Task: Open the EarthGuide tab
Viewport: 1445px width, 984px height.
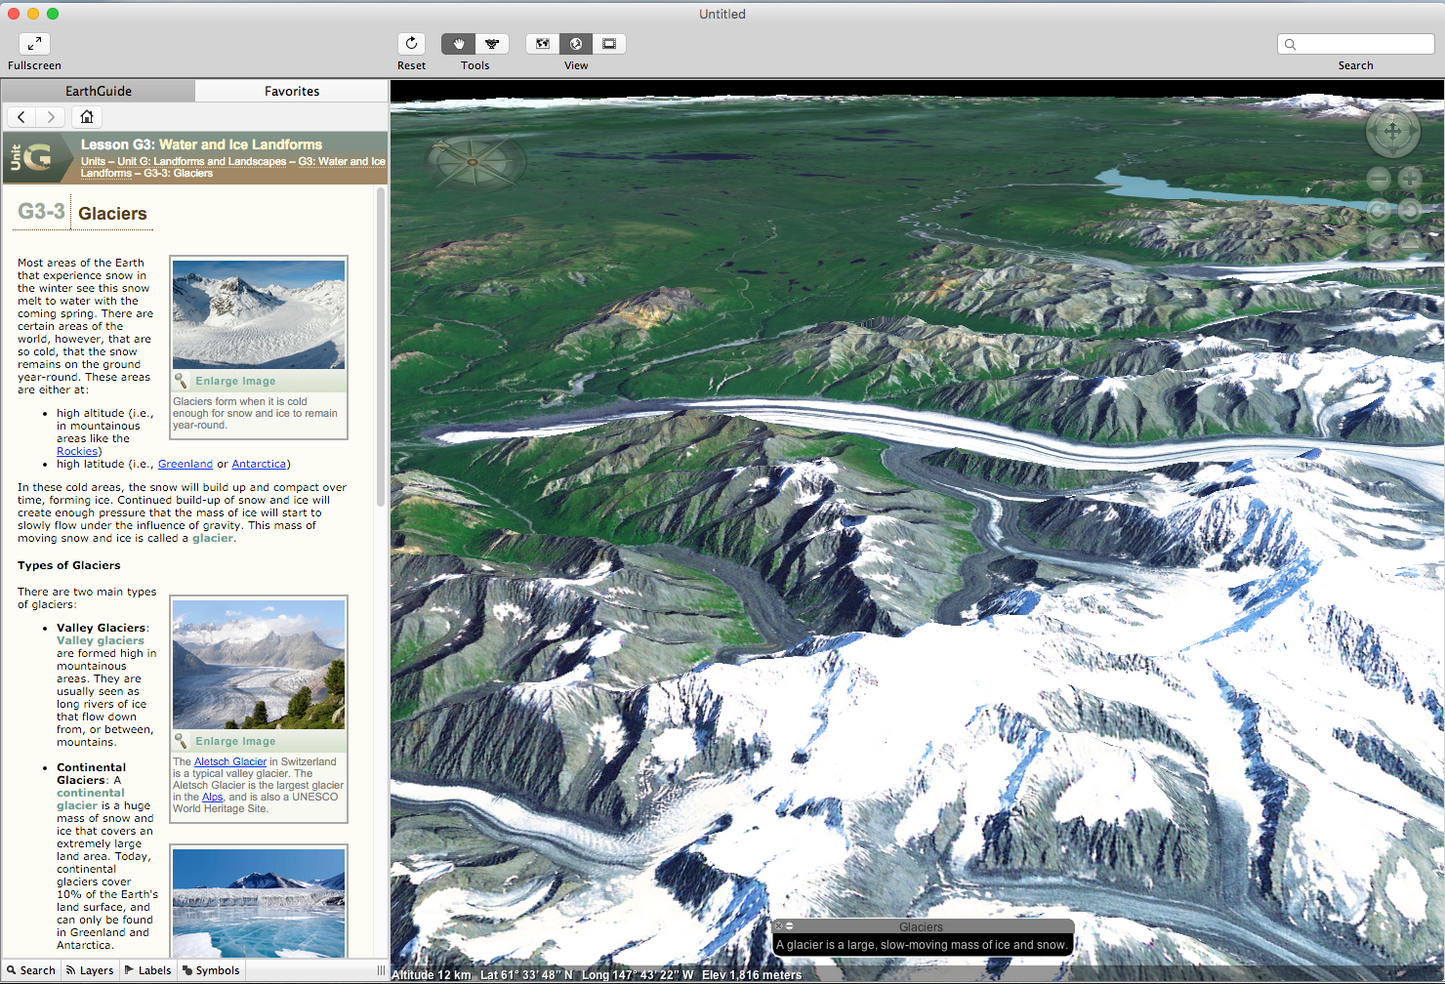Action: coord(98,91)
